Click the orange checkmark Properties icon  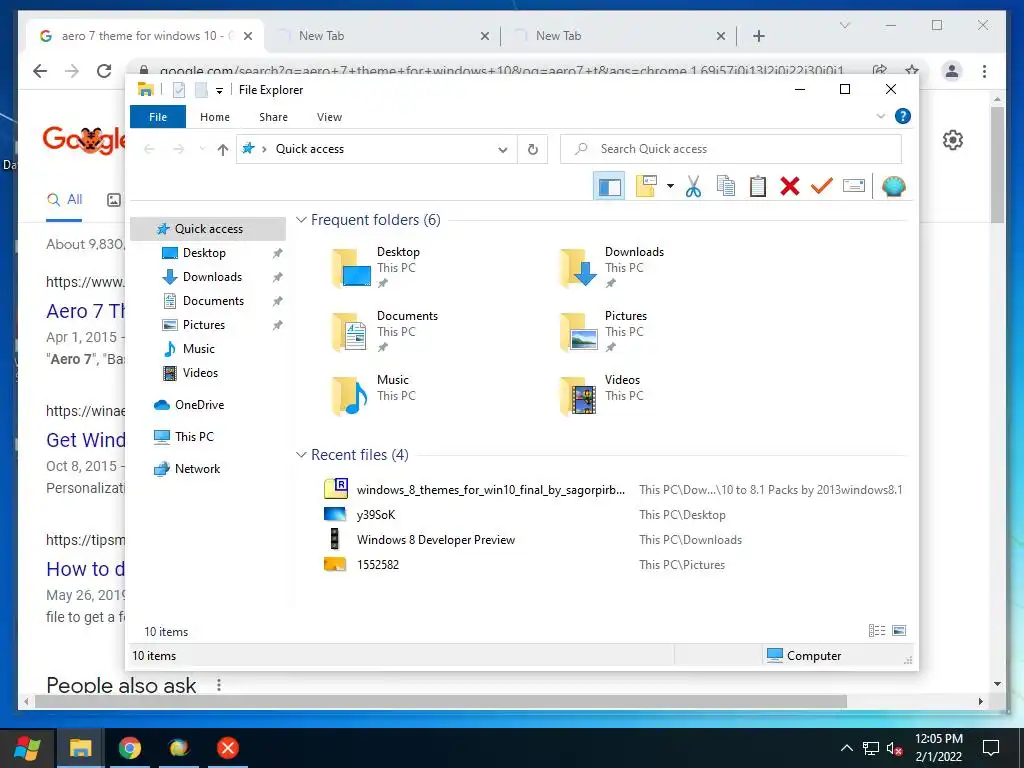[x=822, y=187]
